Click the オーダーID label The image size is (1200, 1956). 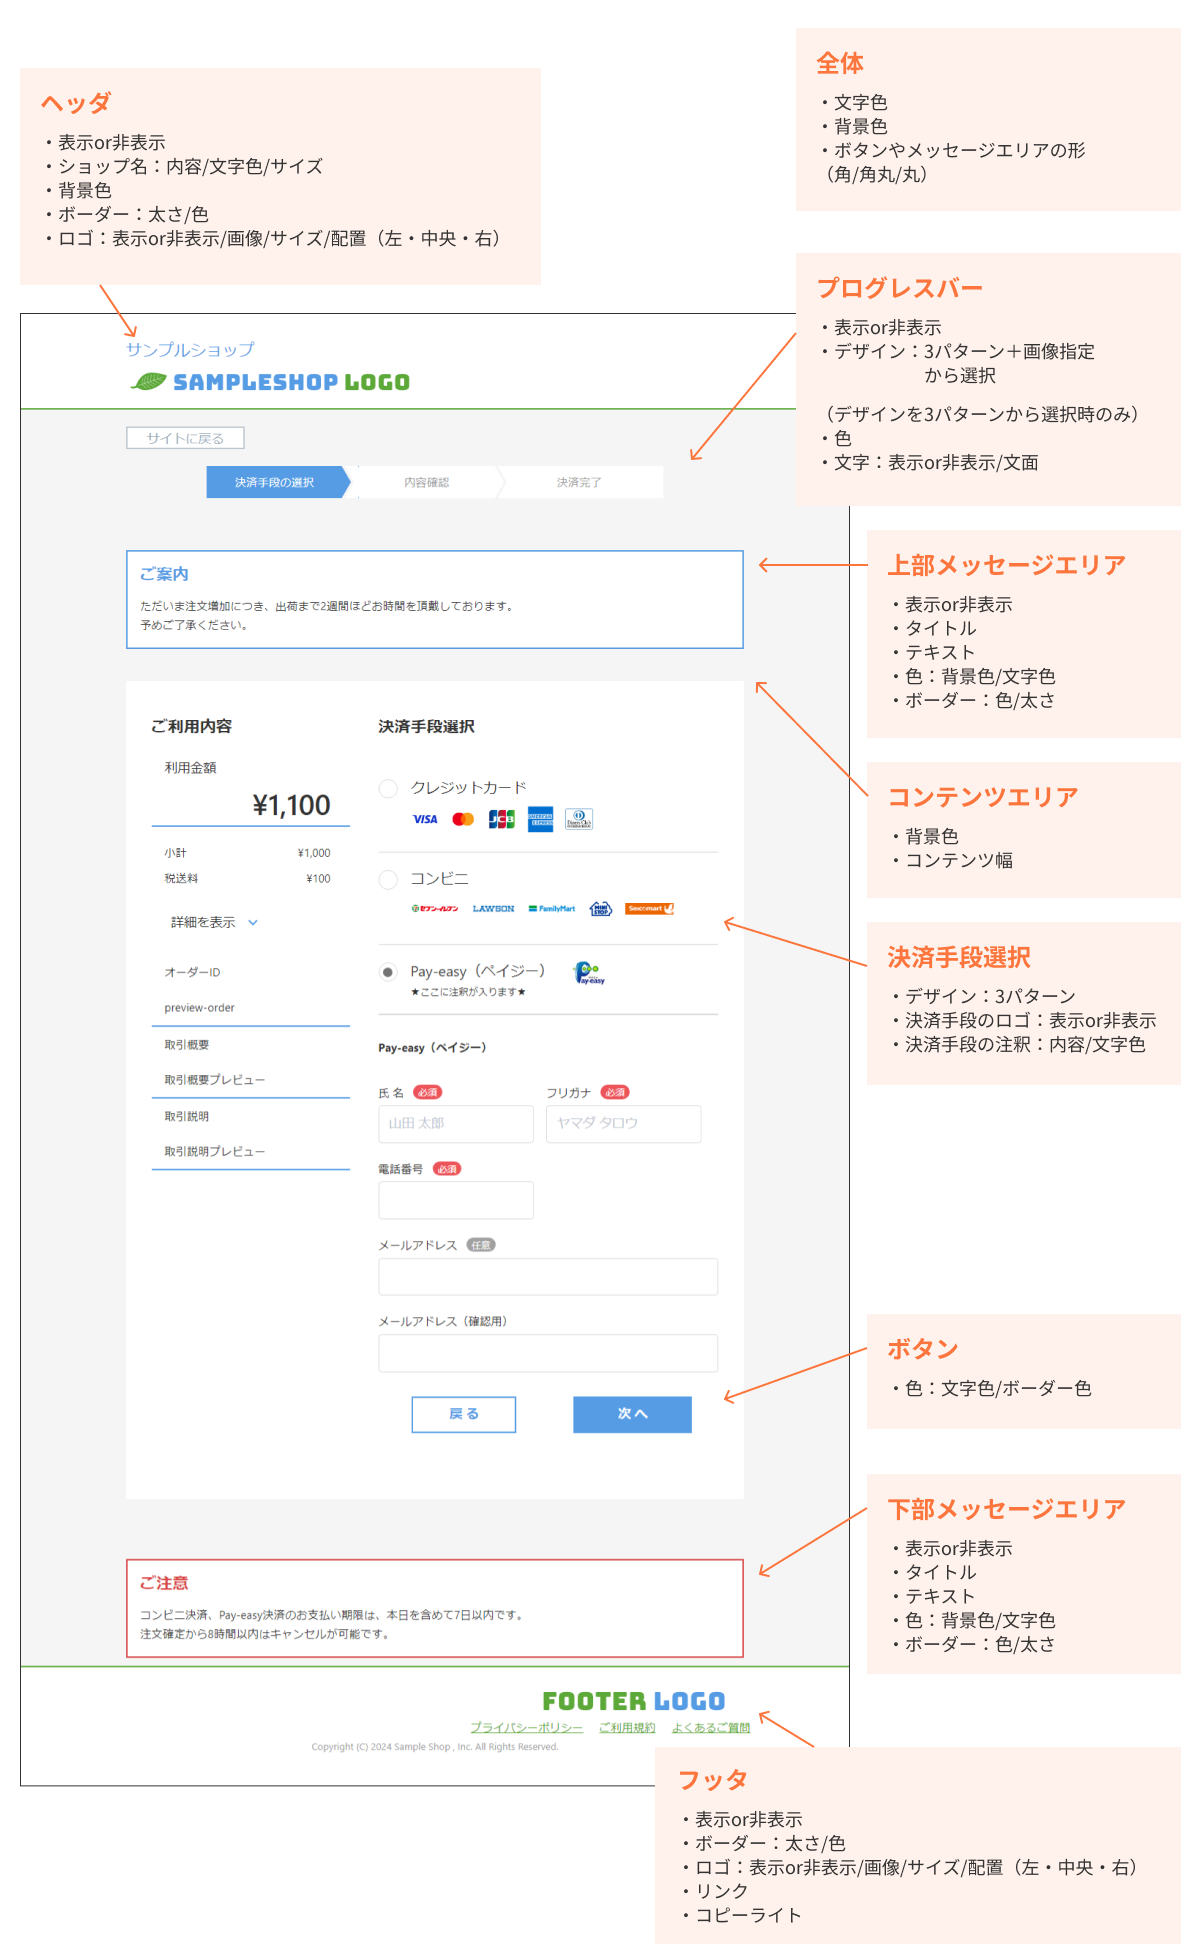[x=192, y=972]
